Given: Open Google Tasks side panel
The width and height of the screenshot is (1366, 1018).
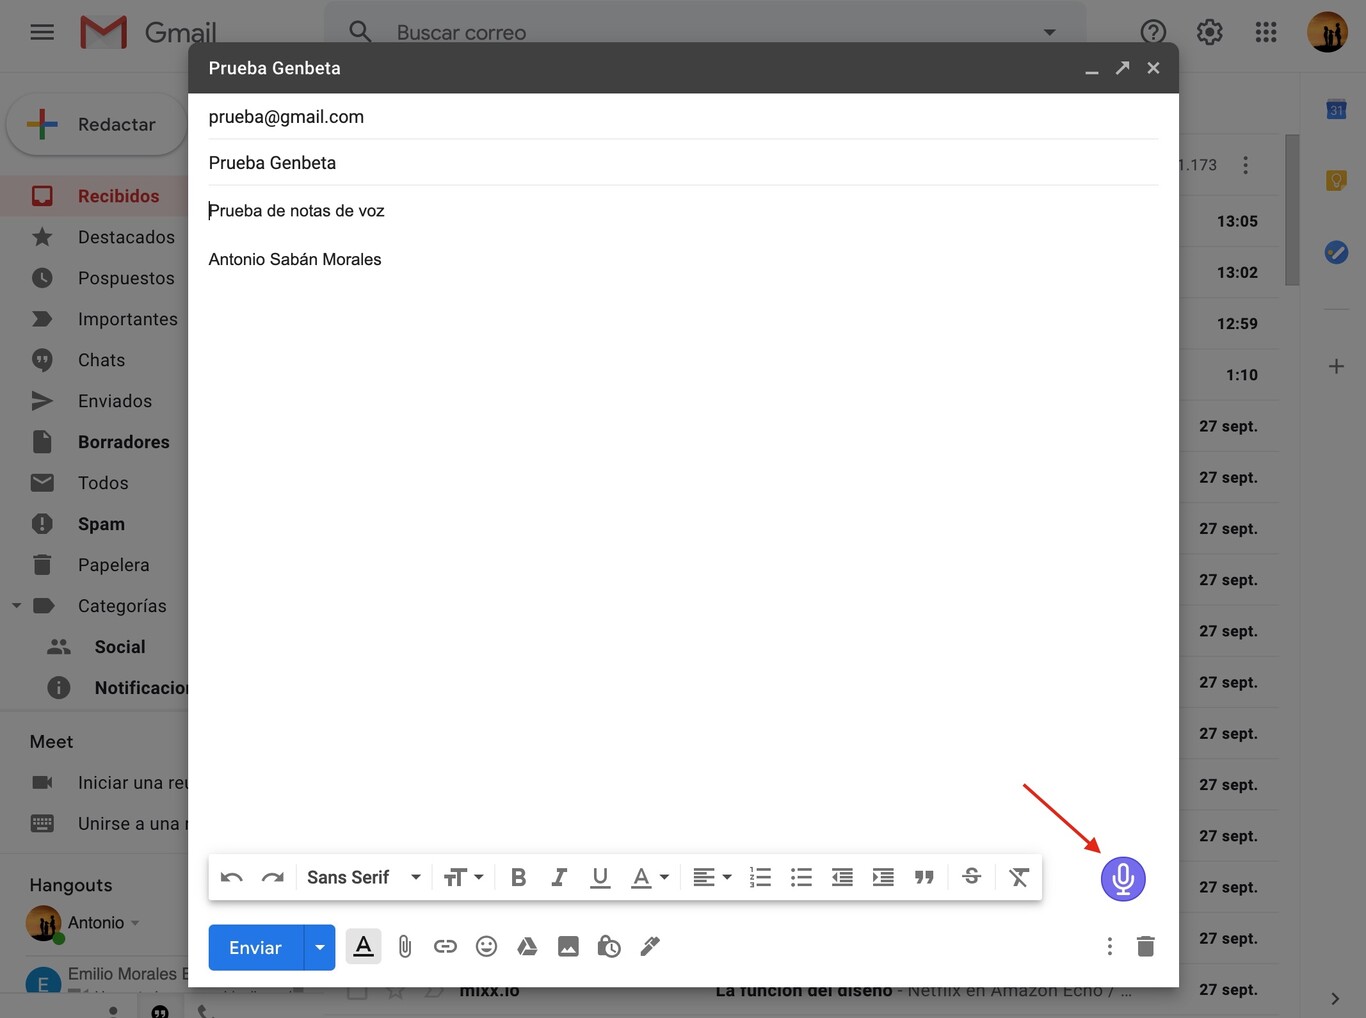Looking at the screenshot, I should point(1336,252).
